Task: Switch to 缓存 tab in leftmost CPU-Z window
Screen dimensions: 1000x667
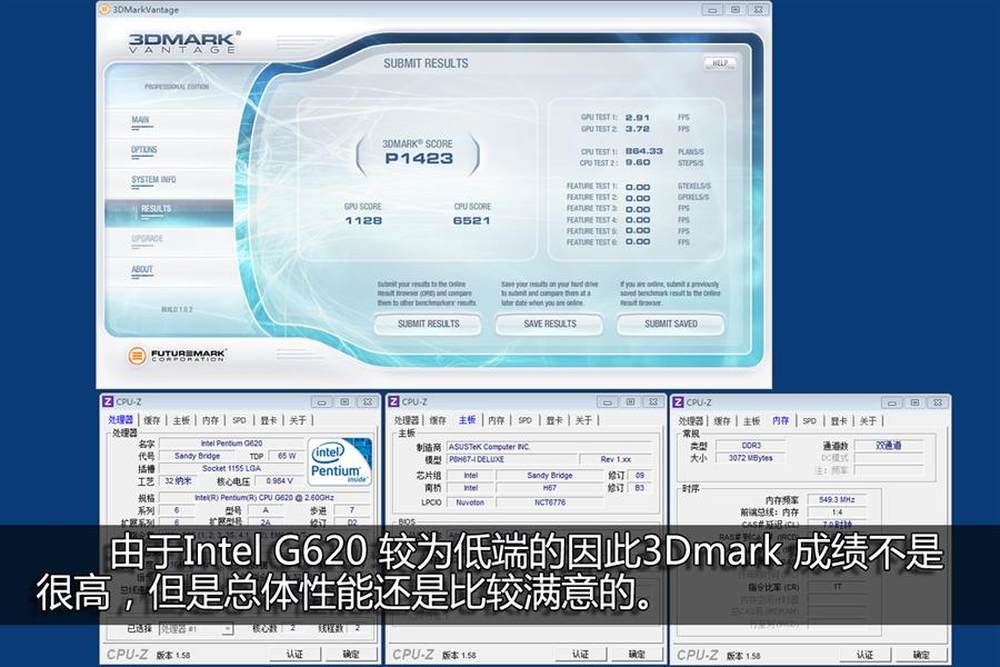Action: coord(152,421)
